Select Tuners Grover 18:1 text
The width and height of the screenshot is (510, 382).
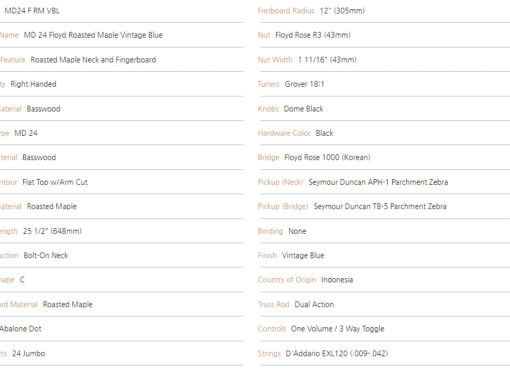click(x=291, y=84)
